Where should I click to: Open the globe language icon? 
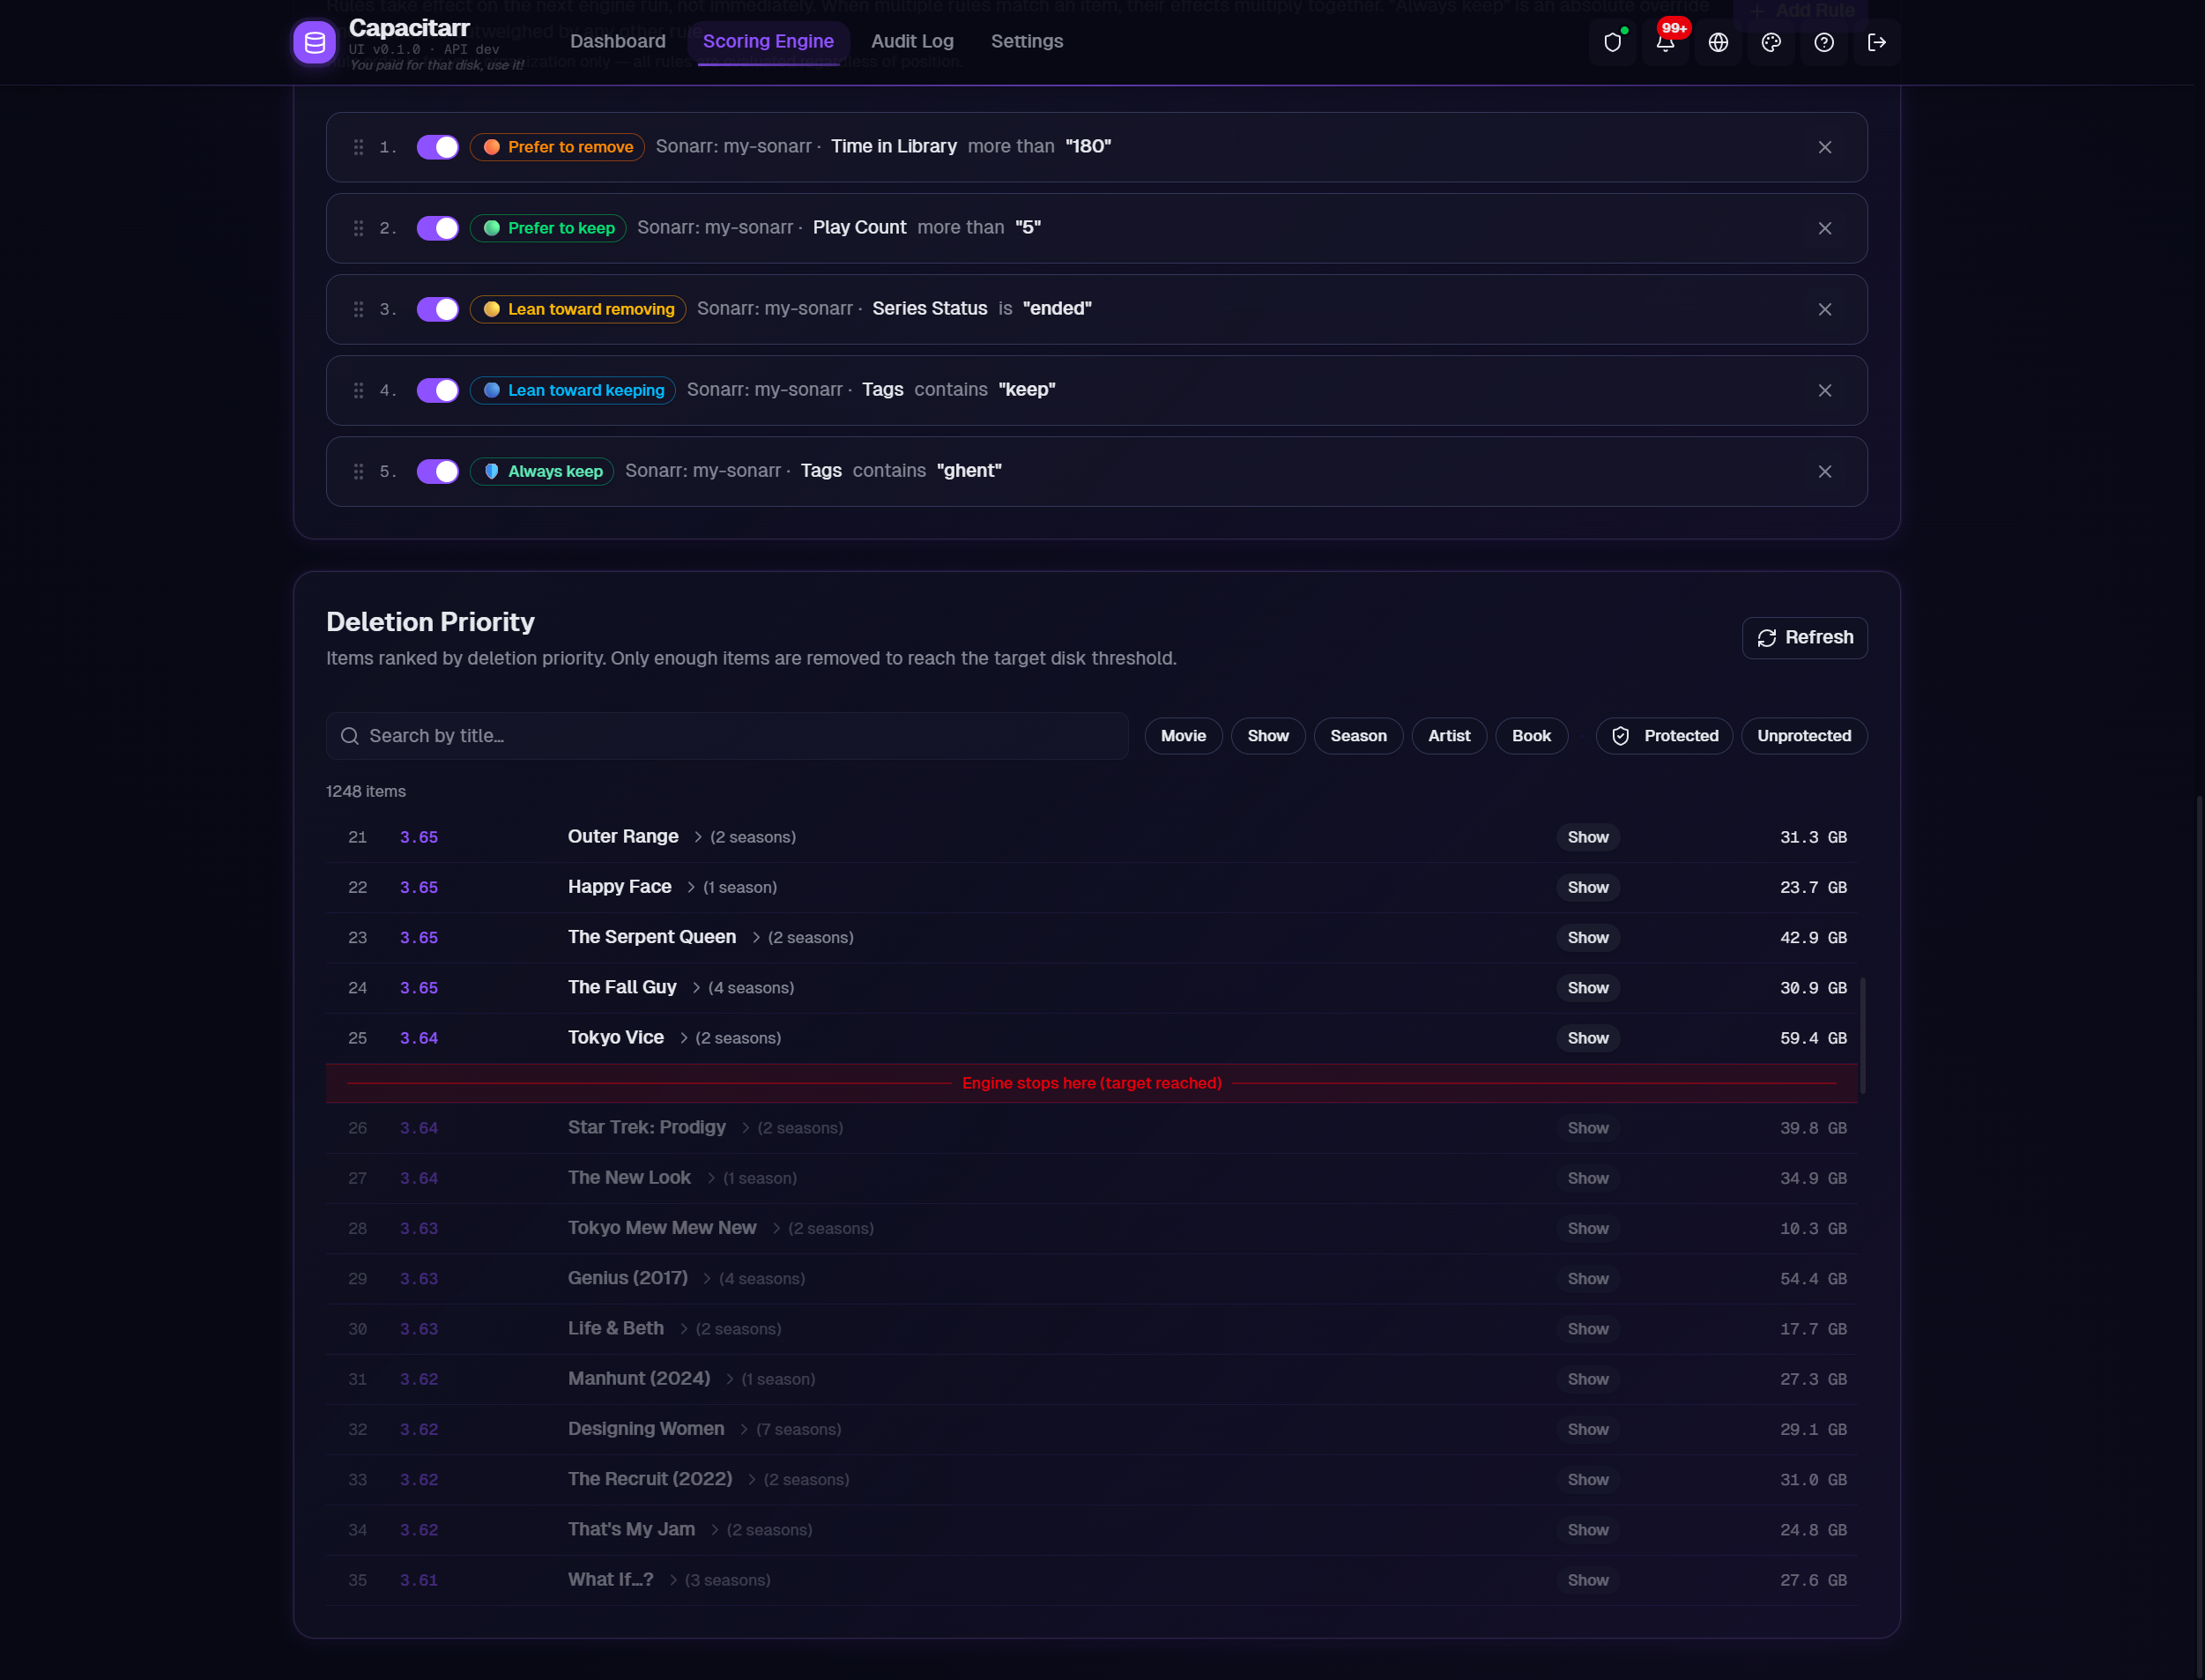[x=1718, y=43]
